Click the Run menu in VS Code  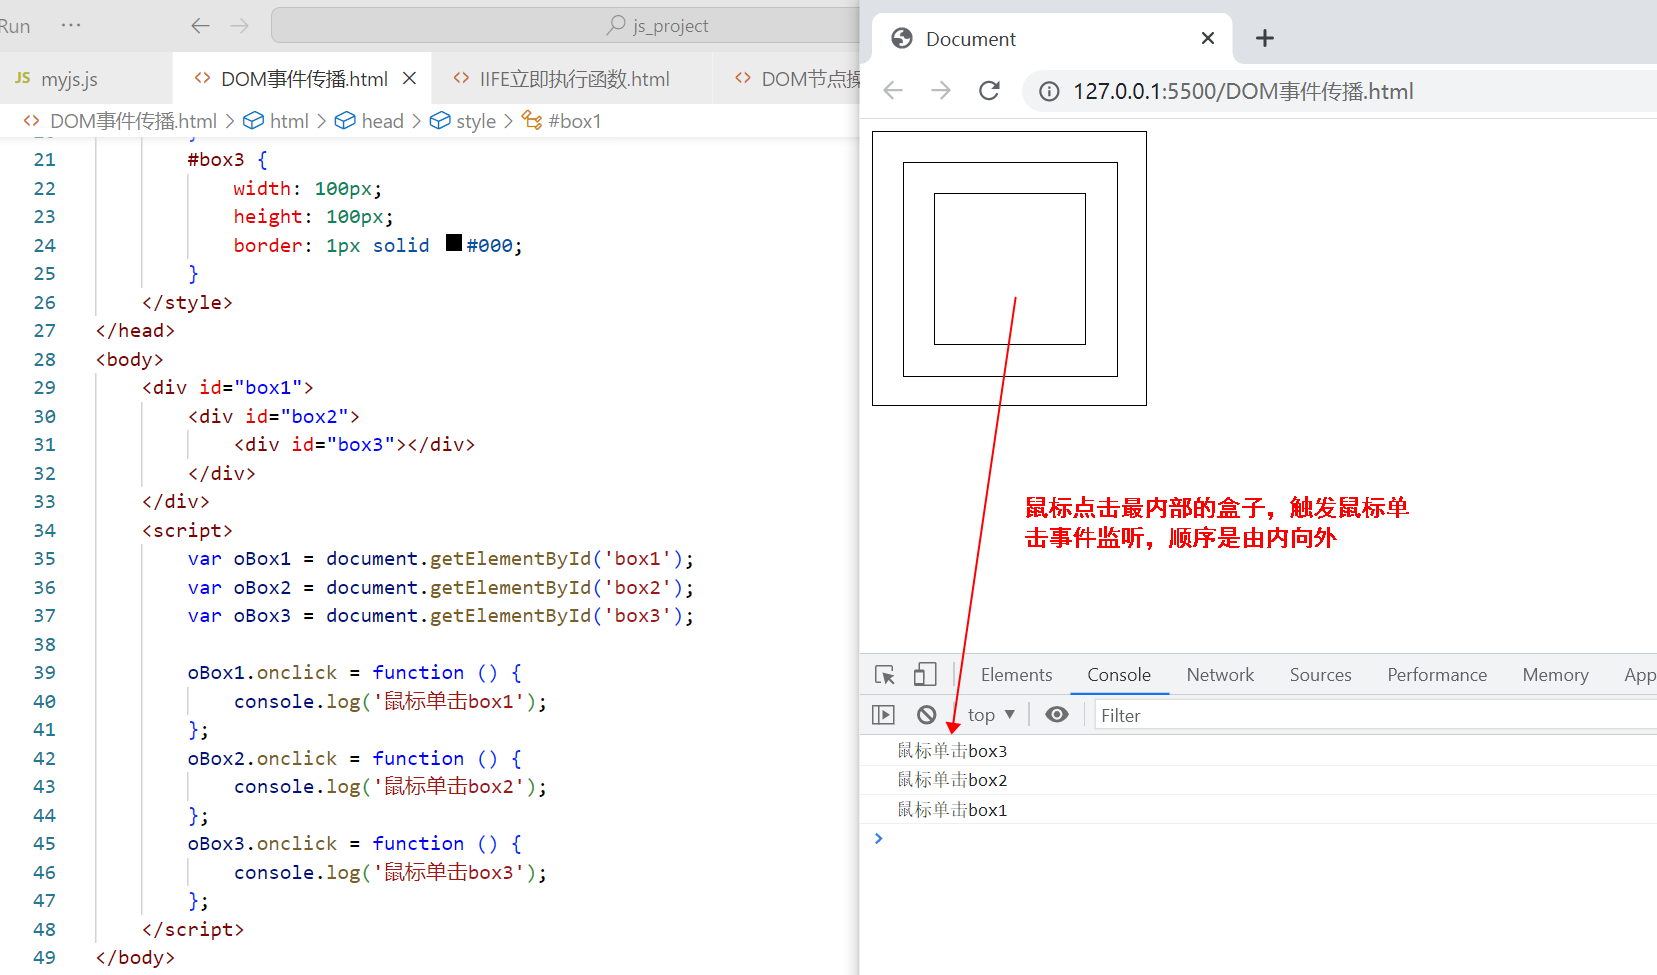point(15,26)
